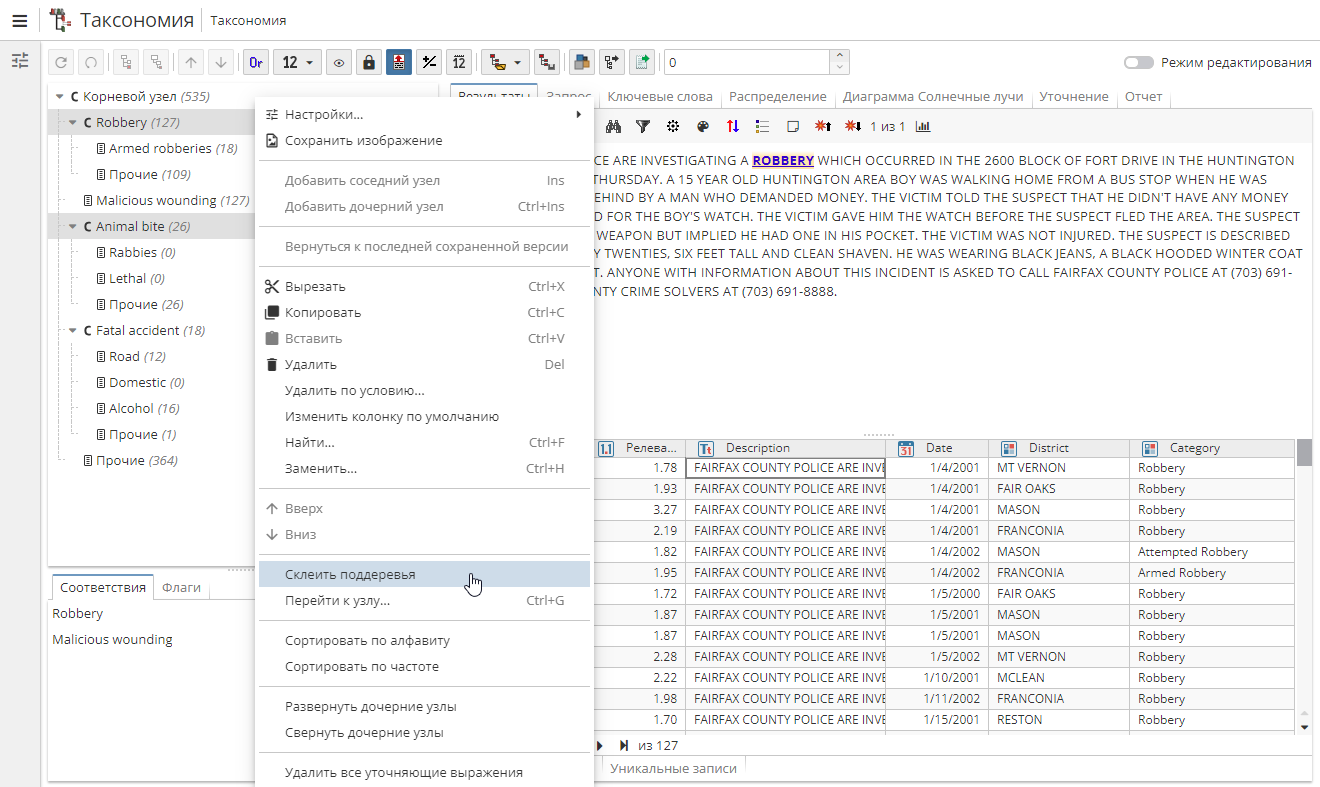Click the green sheet export icon
The height and width of the screenshot is (787, 1320).
tap(641, 62)
